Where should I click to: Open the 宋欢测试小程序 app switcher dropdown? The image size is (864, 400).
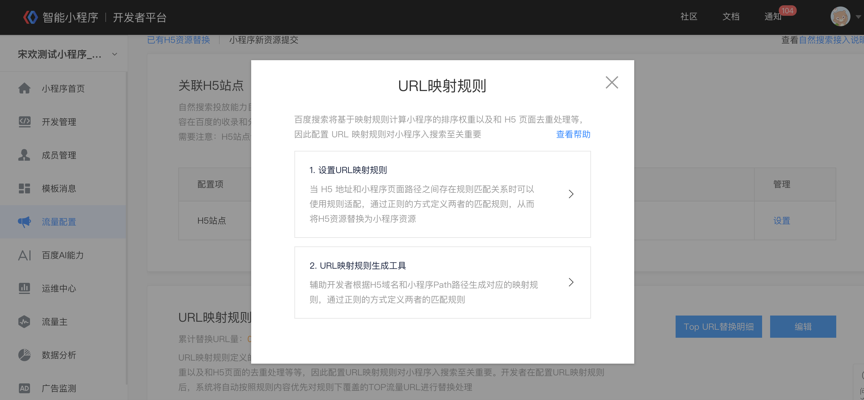click(x=114, y=55)
